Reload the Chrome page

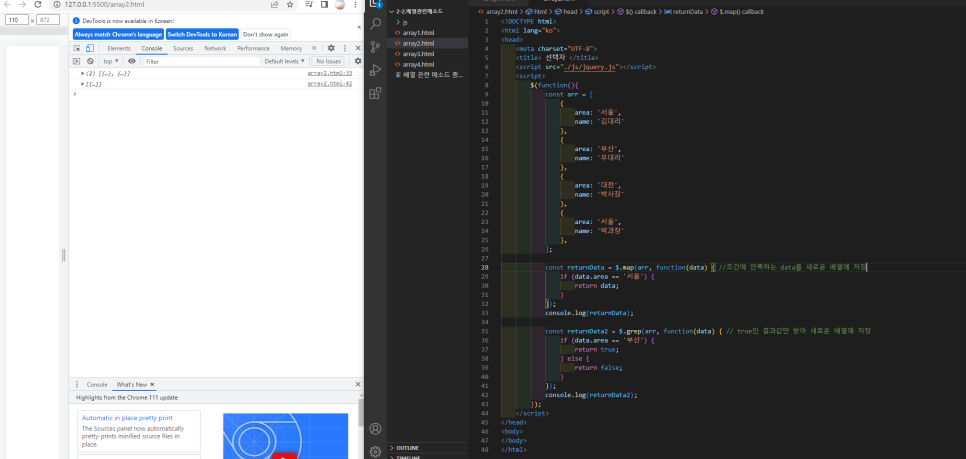tap(38, 4)
